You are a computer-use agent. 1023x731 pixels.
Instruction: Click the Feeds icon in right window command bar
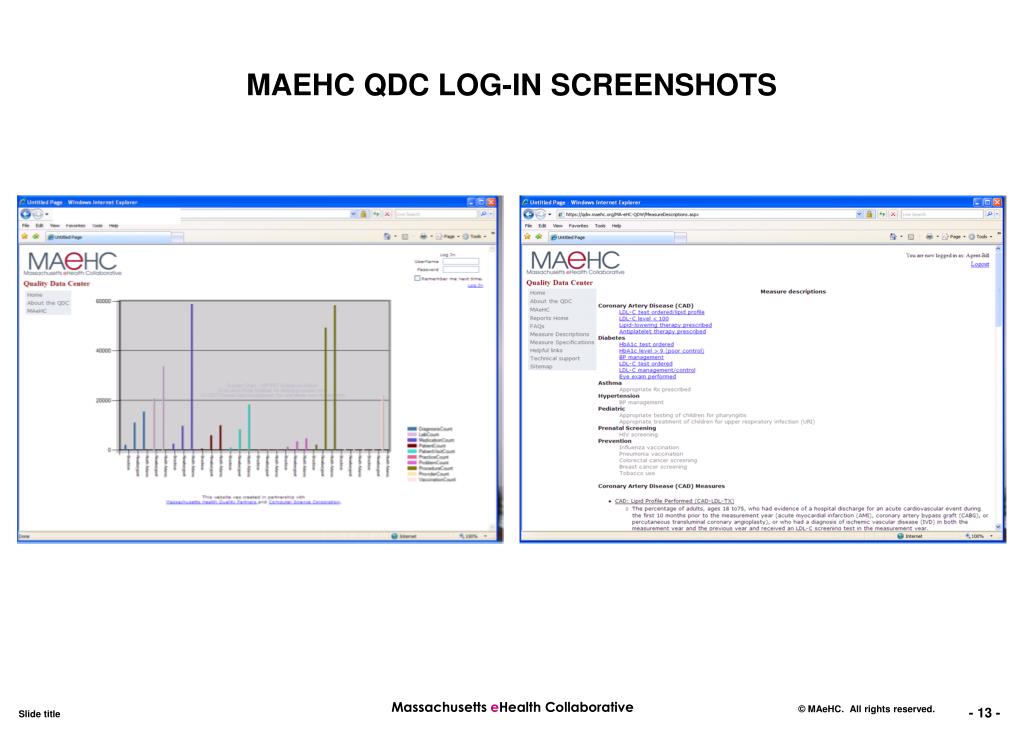tap(911, 236)
